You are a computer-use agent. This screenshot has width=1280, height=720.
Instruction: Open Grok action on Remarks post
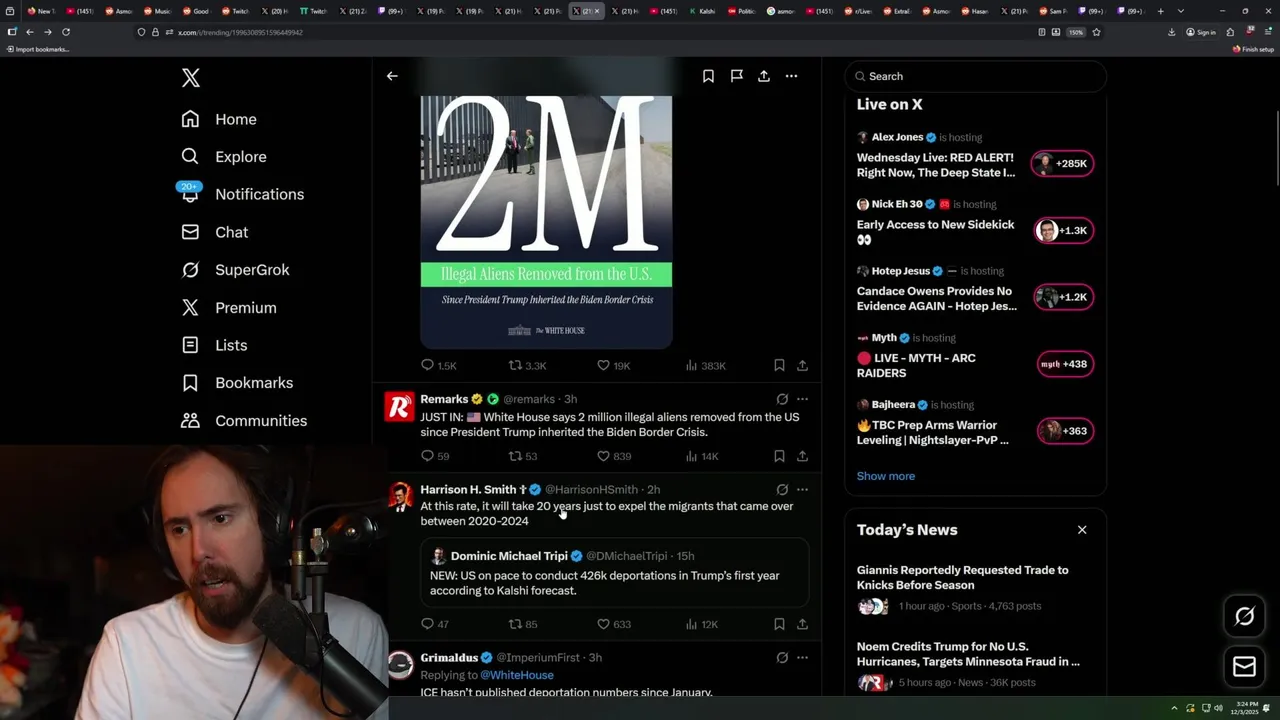coord(782,399)
